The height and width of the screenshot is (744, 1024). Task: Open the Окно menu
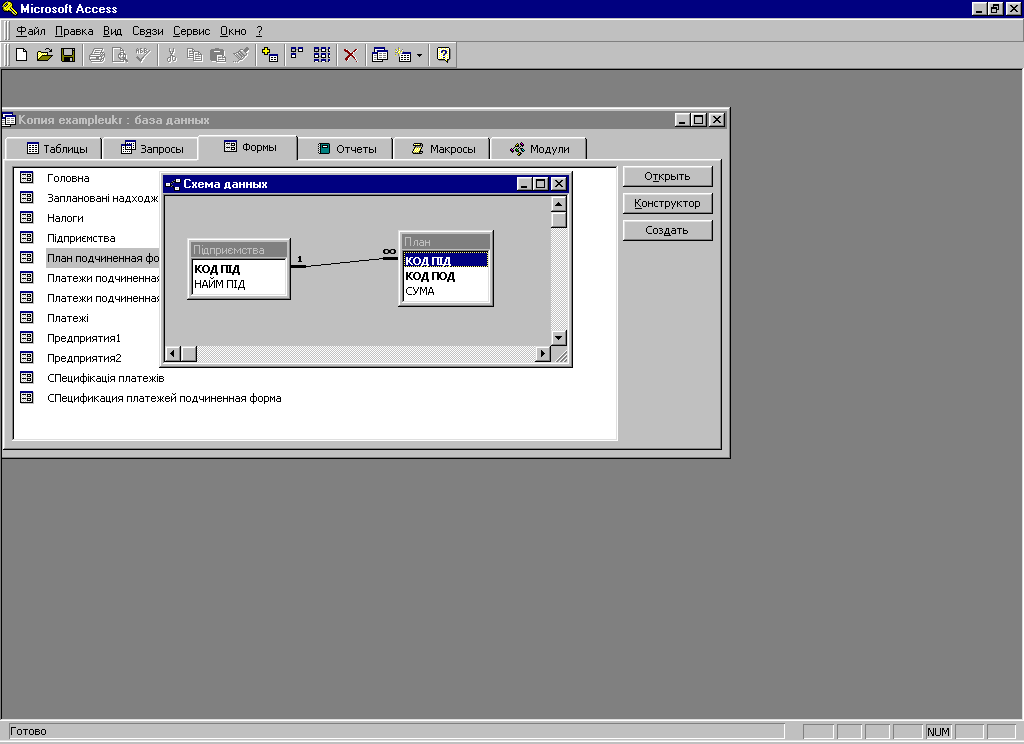click(233, 31)
